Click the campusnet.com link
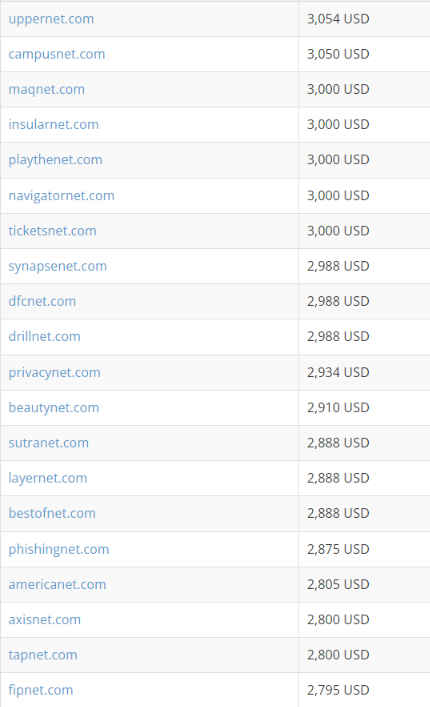430x707 pixels. pos(56,55)
